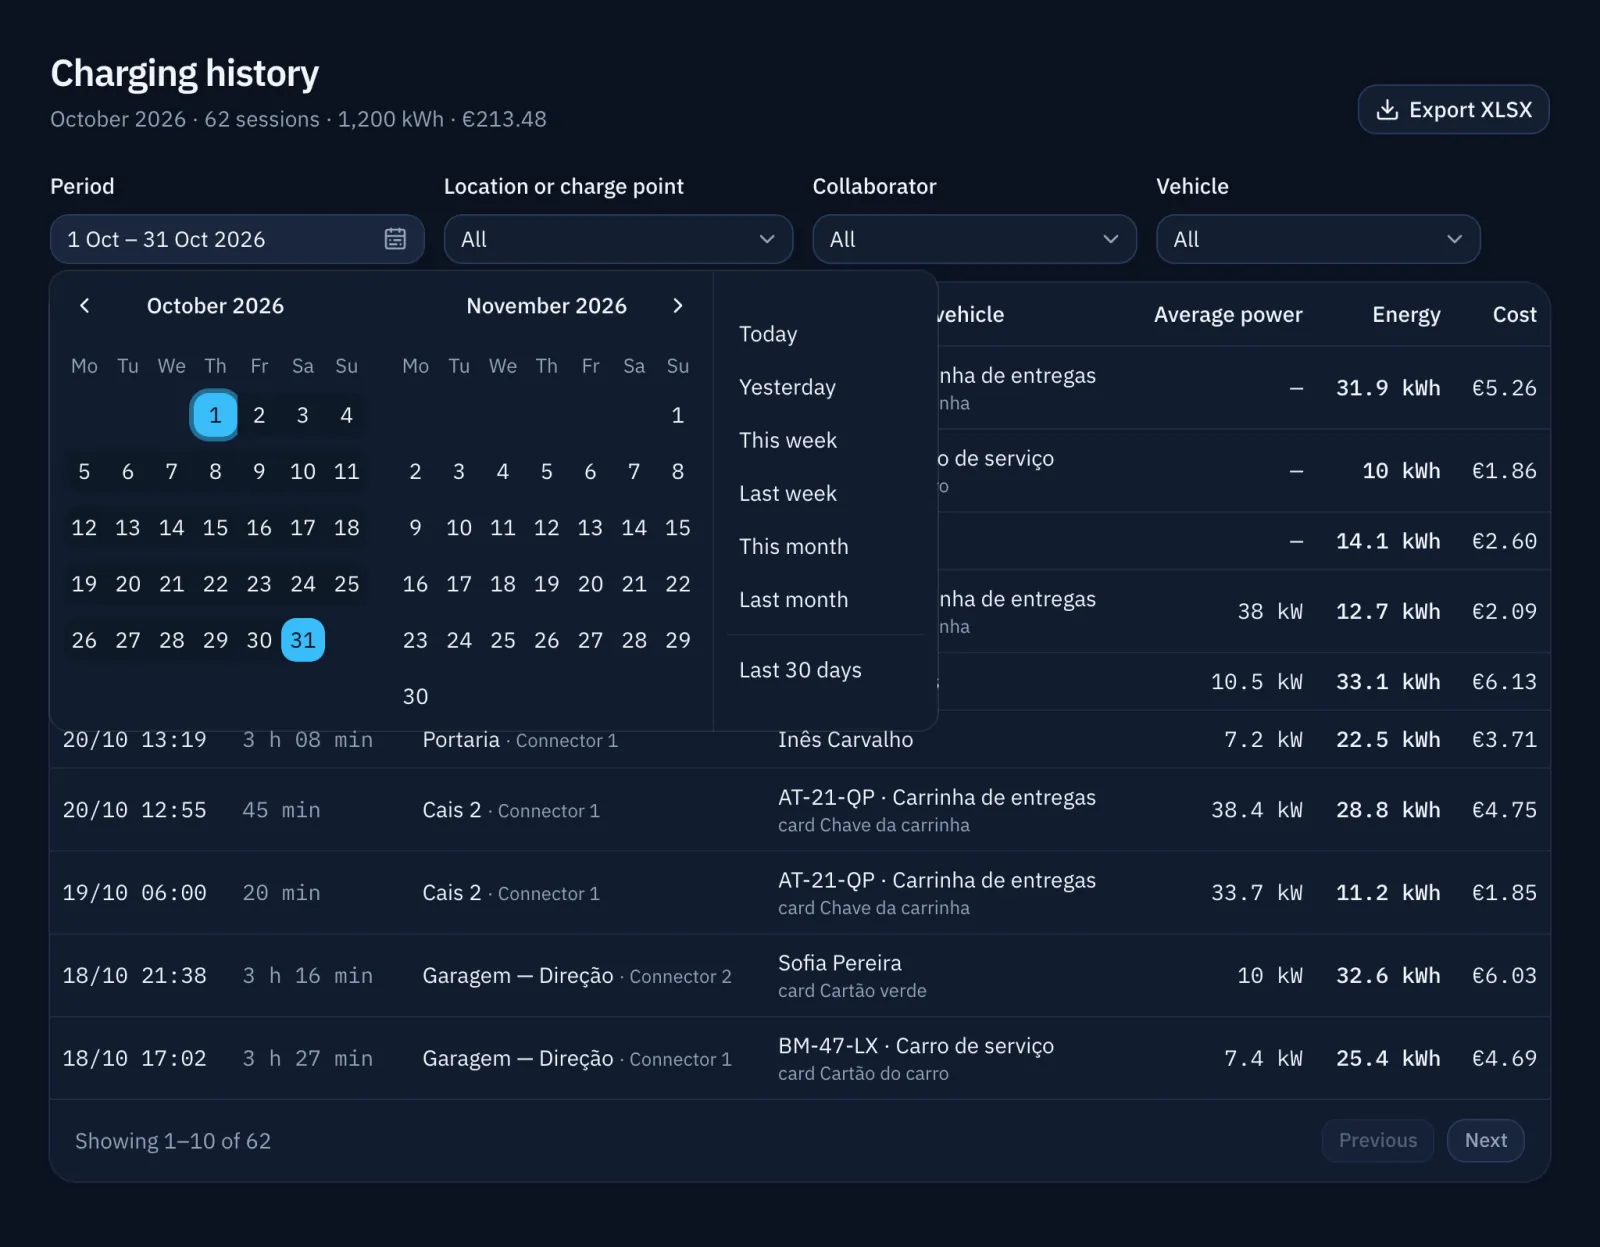
Task: Click Sofia Pereira in the table
Action: [840, 963]
